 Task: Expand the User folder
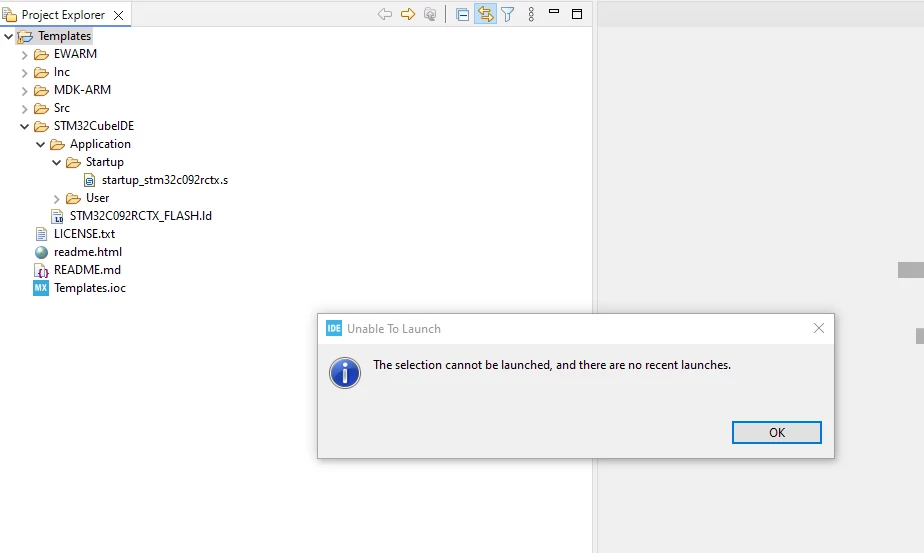coord(56,199)
